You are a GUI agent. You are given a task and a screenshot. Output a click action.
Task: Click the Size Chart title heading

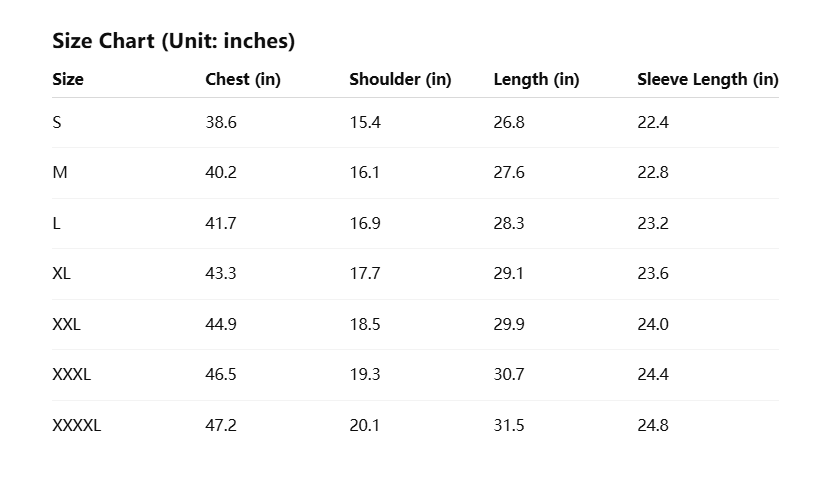point(173,41)
